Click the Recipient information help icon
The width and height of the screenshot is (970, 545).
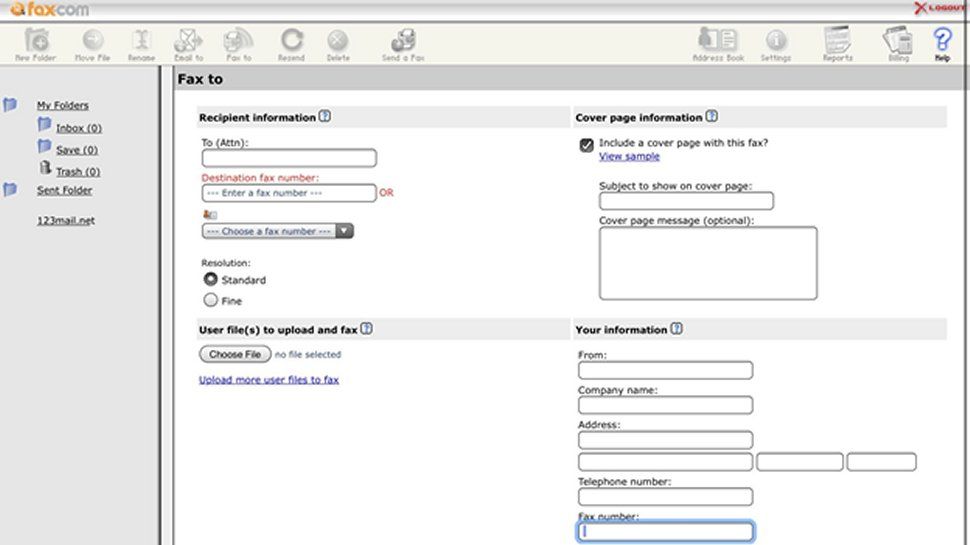pyautogui.click(x=325, y=117)
